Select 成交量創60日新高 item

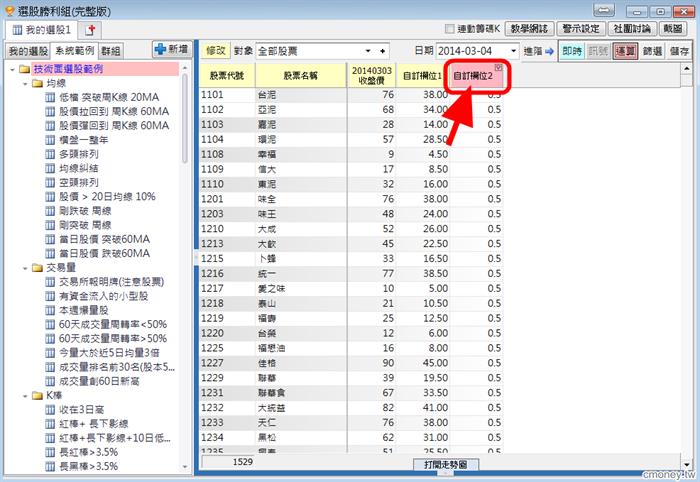point(99,382)
